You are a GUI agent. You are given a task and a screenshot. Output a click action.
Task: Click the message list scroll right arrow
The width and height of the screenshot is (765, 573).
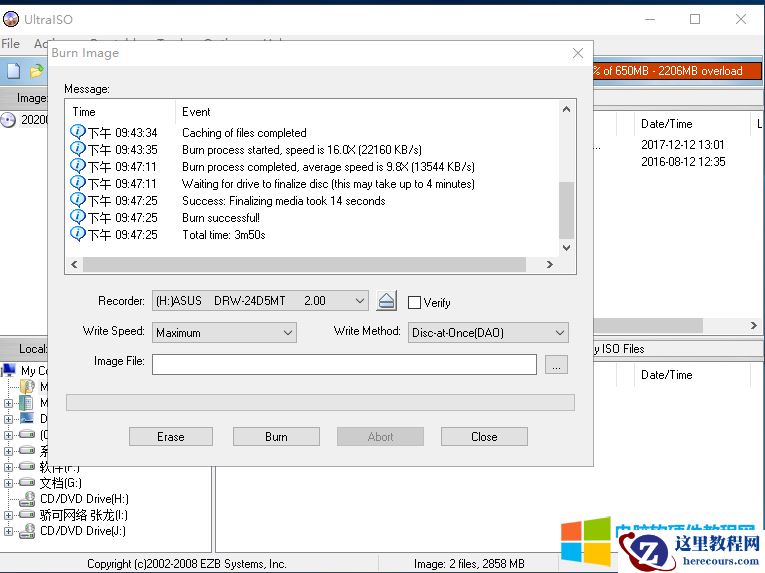550,265
